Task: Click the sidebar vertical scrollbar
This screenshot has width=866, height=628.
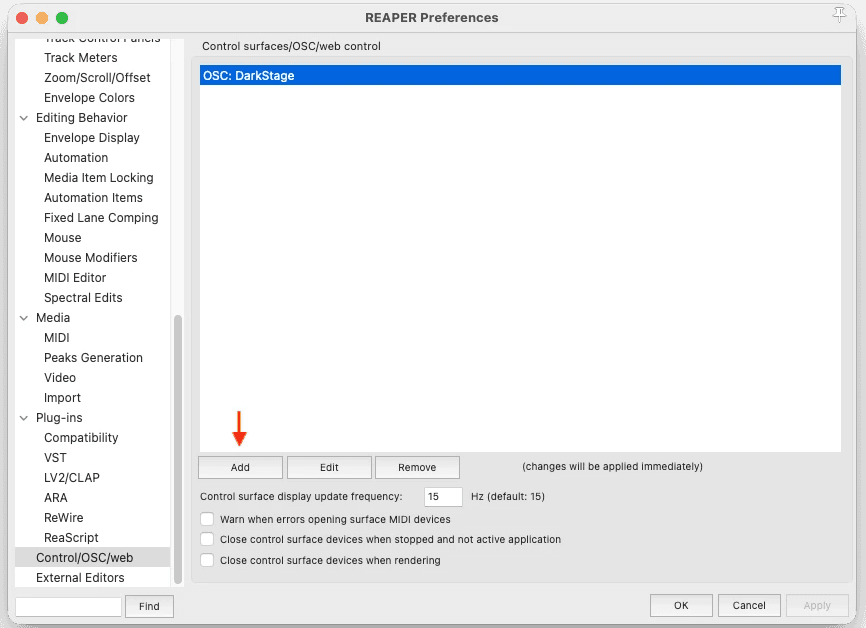Action: [178, 449]
